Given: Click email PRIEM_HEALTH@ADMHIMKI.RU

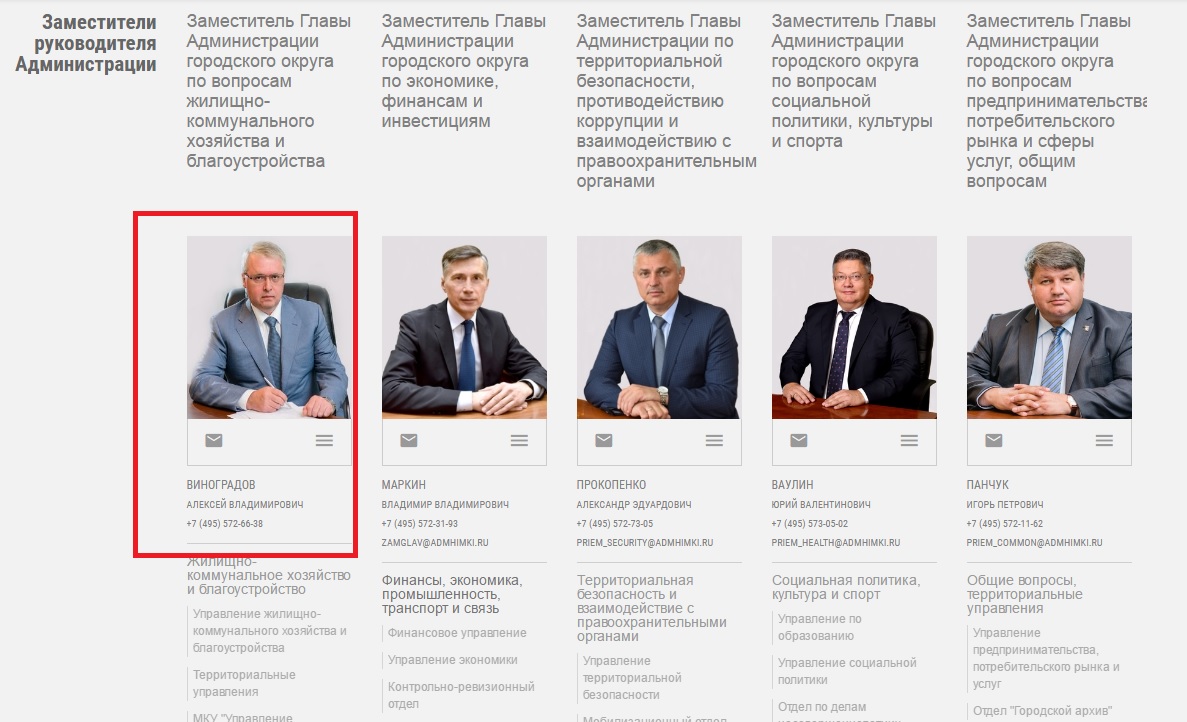Looking at the screenshot, I should (x=836, y=543).
